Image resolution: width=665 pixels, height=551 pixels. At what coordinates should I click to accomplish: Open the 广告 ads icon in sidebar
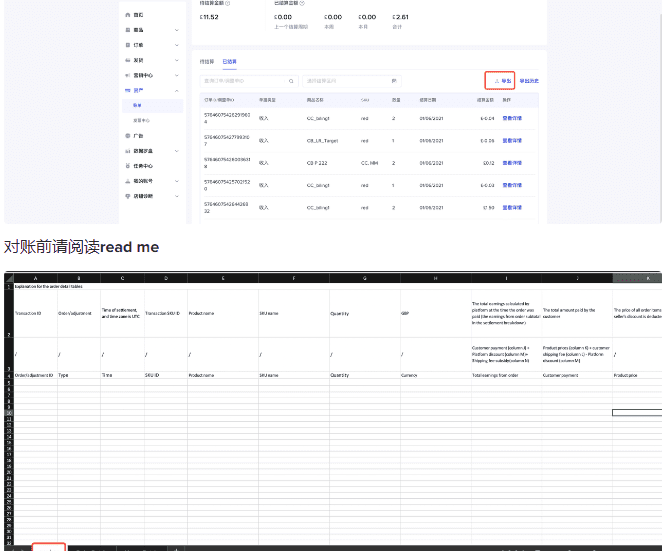point(128,136)
